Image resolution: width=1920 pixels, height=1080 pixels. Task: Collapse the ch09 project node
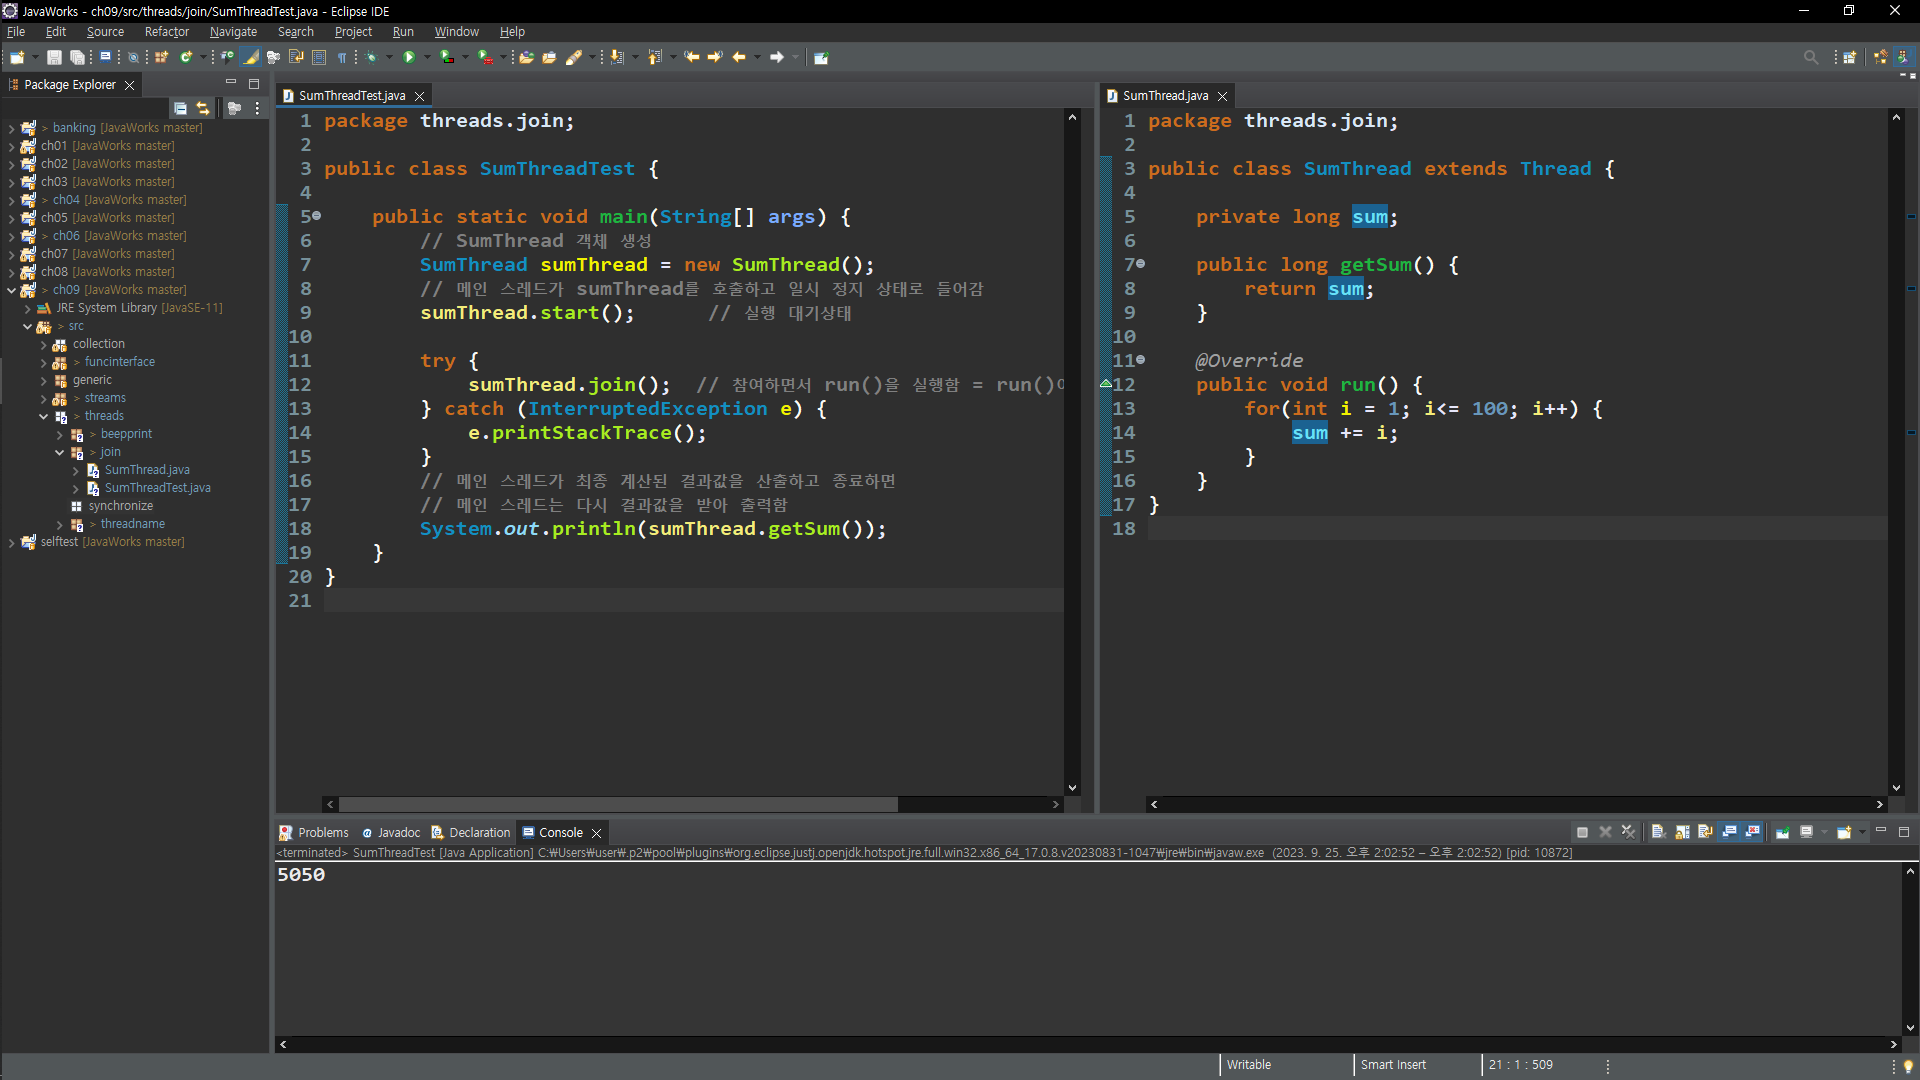pos(11,290)
